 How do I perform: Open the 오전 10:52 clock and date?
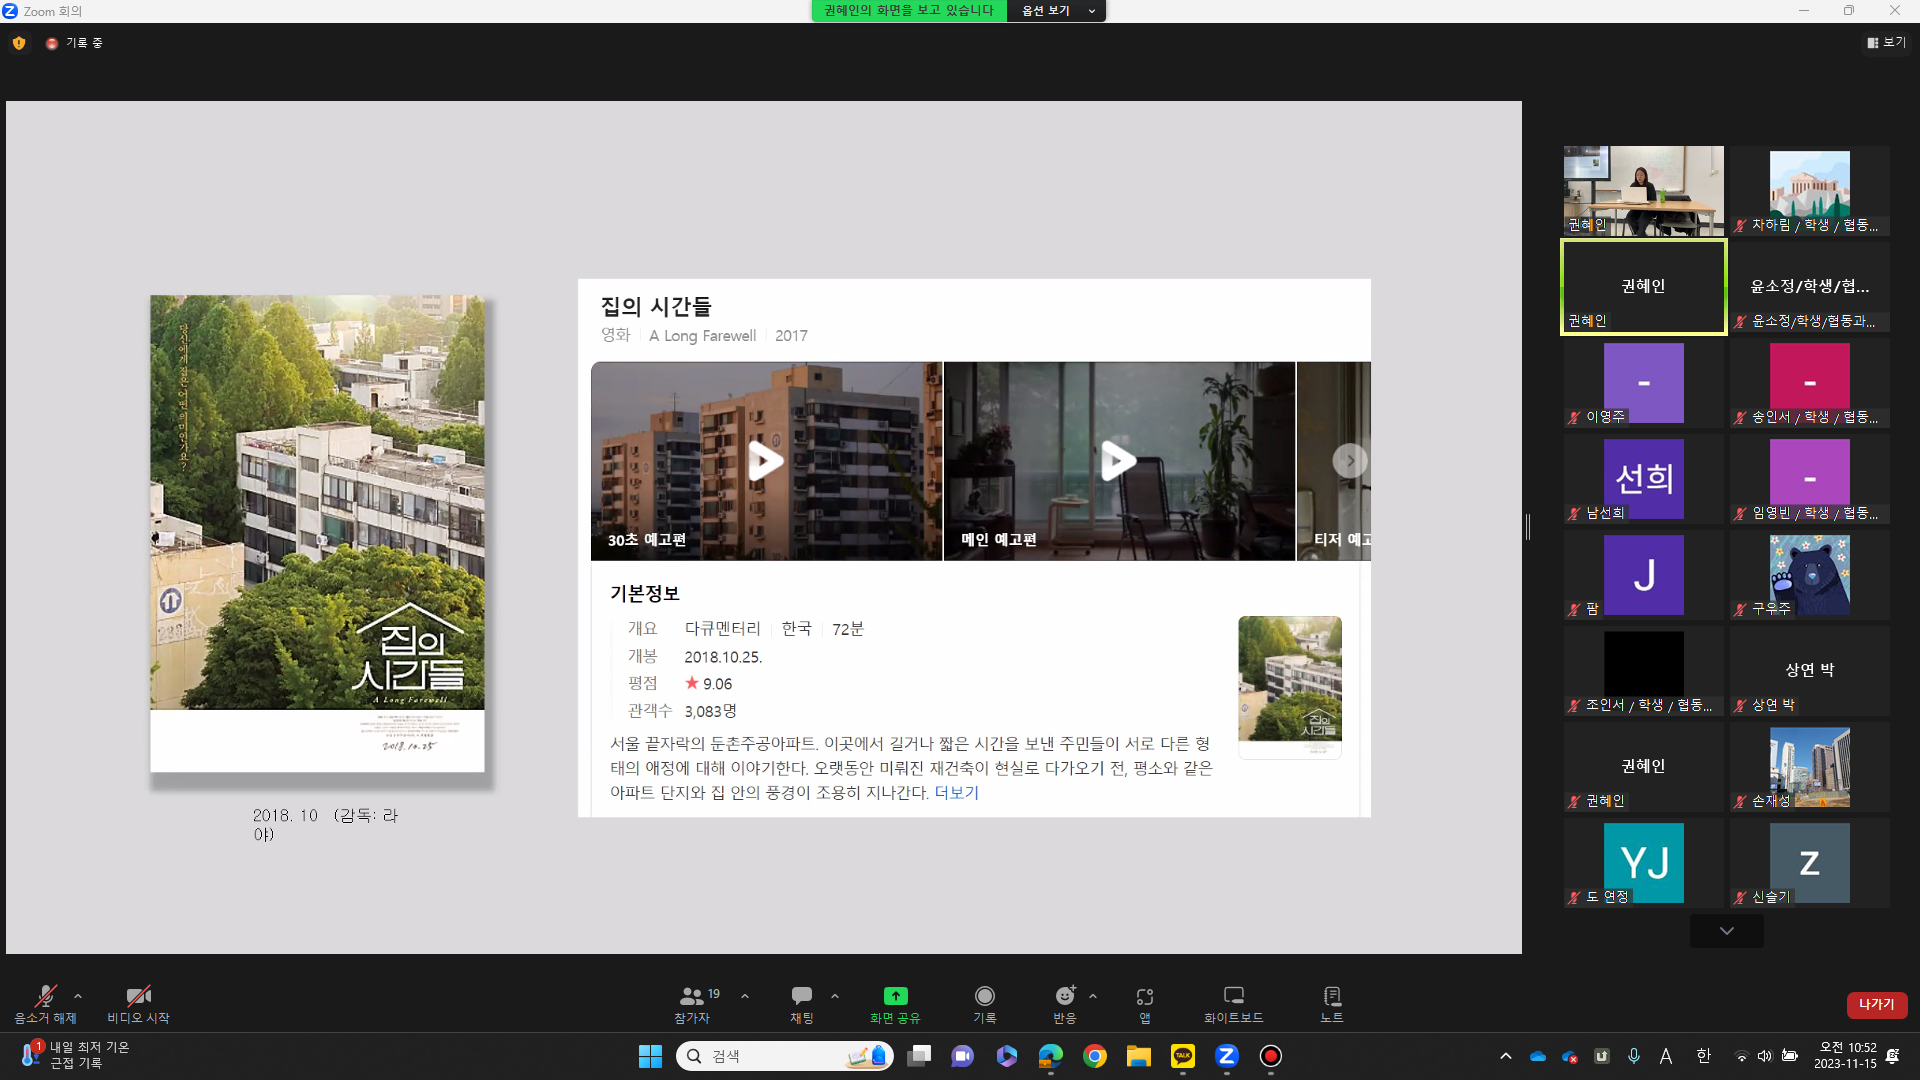[x=1846, y=1056]
